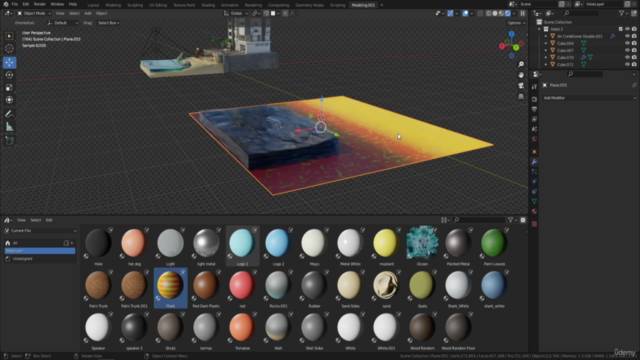
Task: Open the Output properties tab icon
Action: (534, 109)
